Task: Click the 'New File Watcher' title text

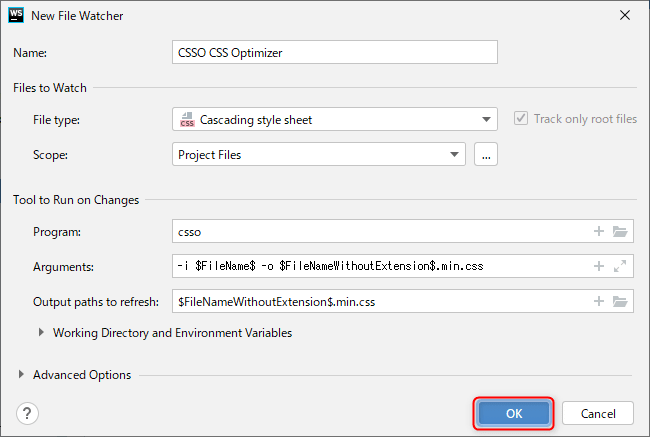Action: [x=77, y=16]
